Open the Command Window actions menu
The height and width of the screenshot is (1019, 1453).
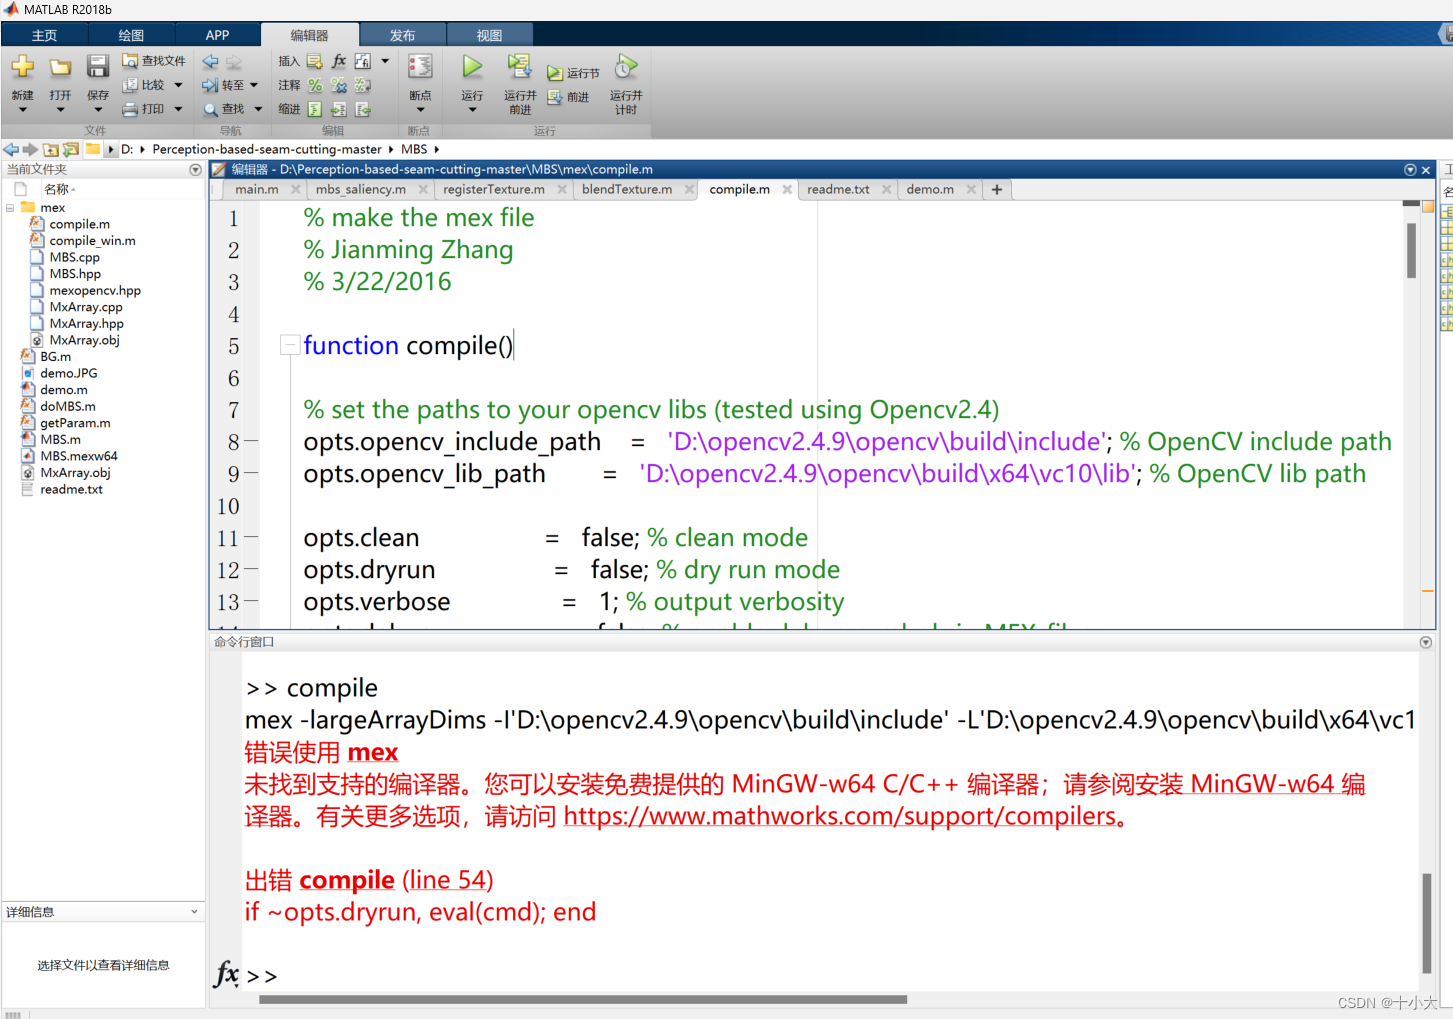pyautogui.click(x=1426, y=642)
